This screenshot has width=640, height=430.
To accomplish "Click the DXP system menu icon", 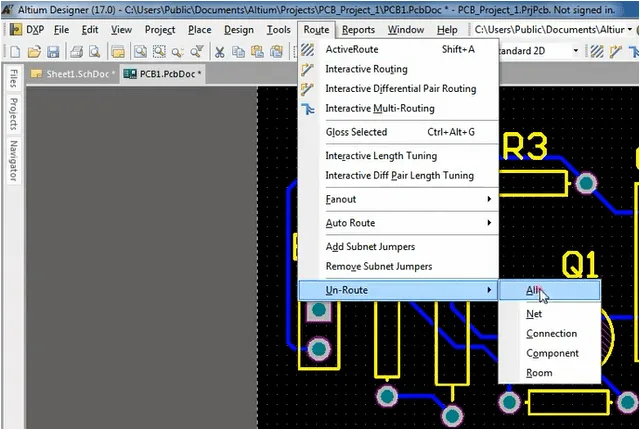I will (16, 30).
